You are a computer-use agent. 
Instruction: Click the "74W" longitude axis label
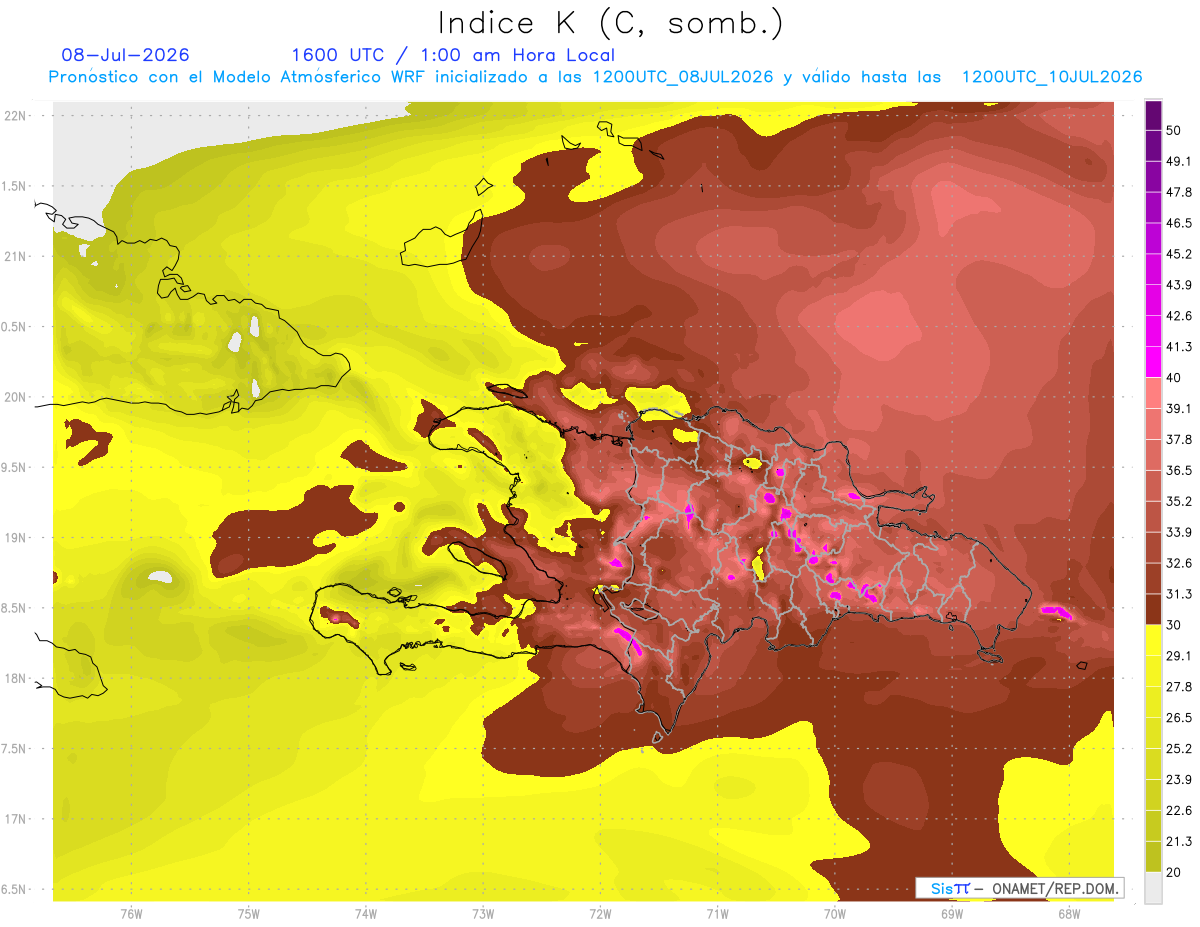pyautogui.click(x=366, y=915)
